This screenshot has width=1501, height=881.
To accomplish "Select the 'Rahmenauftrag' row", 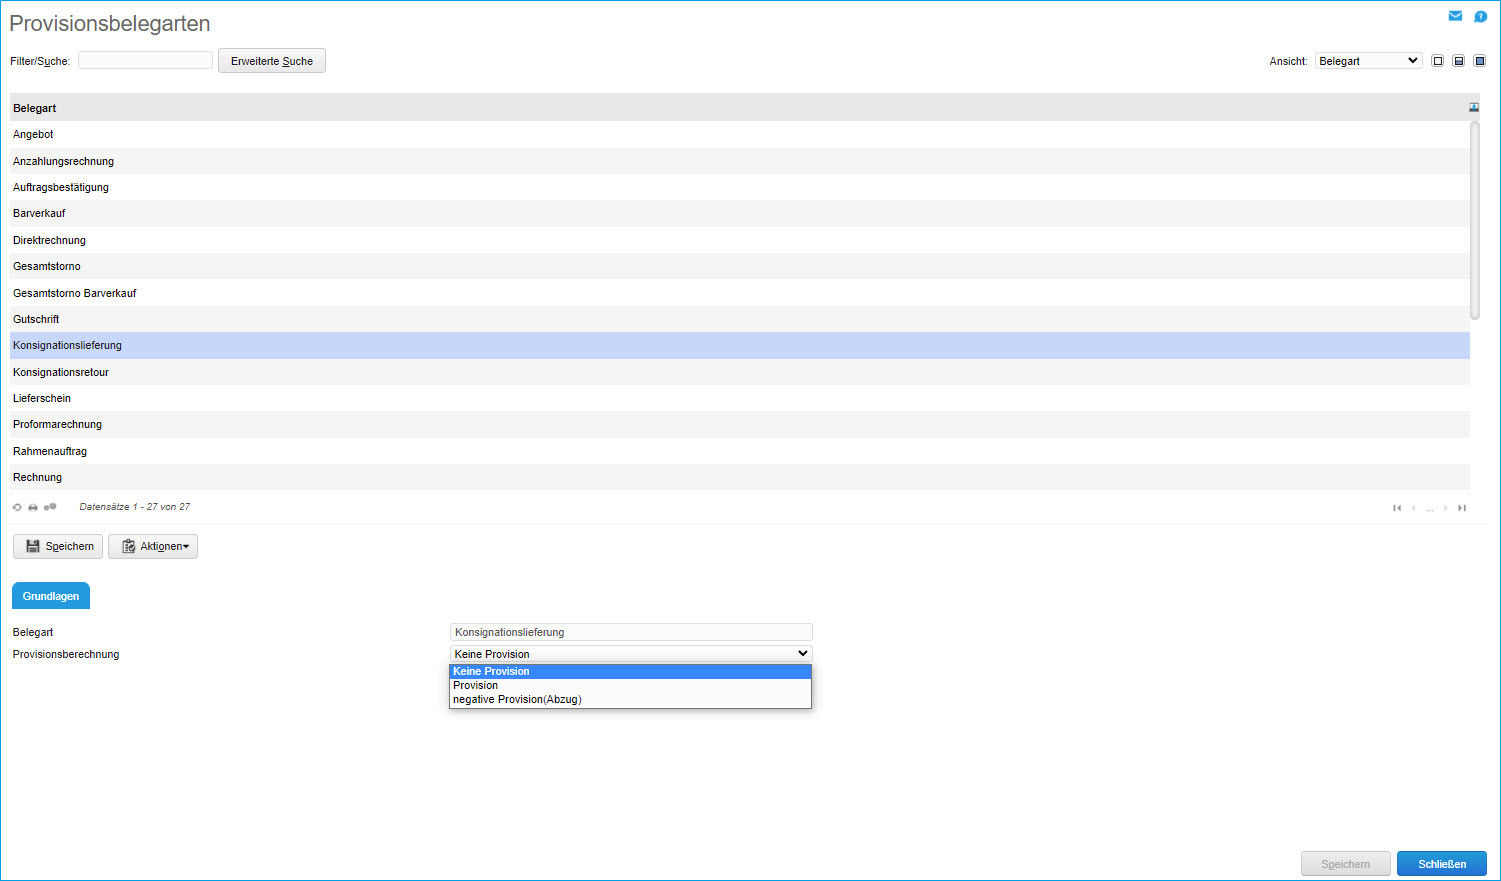I will (x=740, y=451).
